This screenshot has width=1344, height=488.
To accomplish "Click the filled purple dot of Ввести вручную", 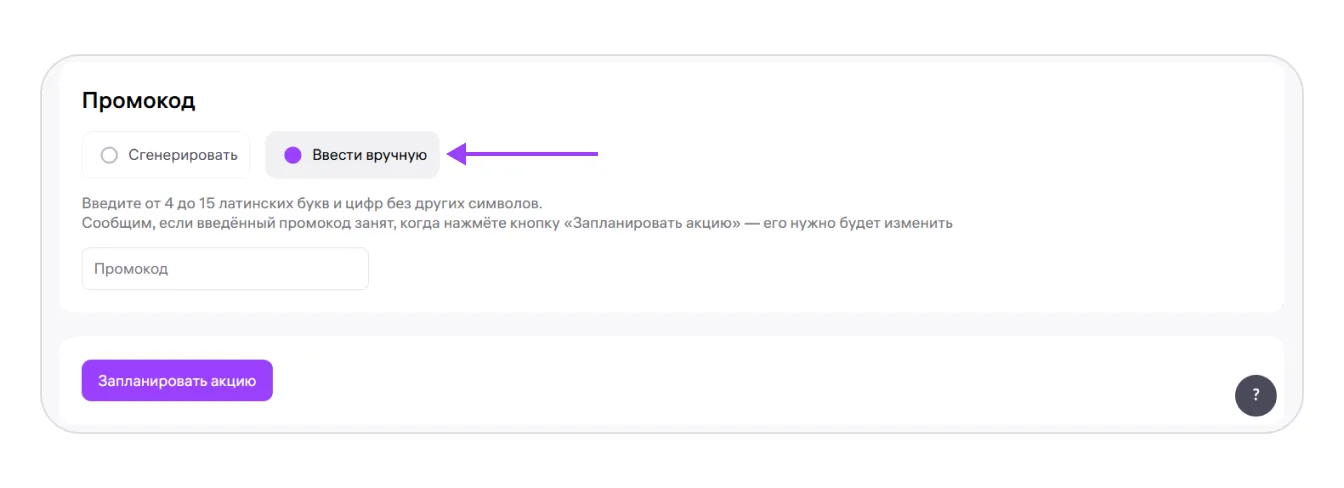I will pos(293,155).
